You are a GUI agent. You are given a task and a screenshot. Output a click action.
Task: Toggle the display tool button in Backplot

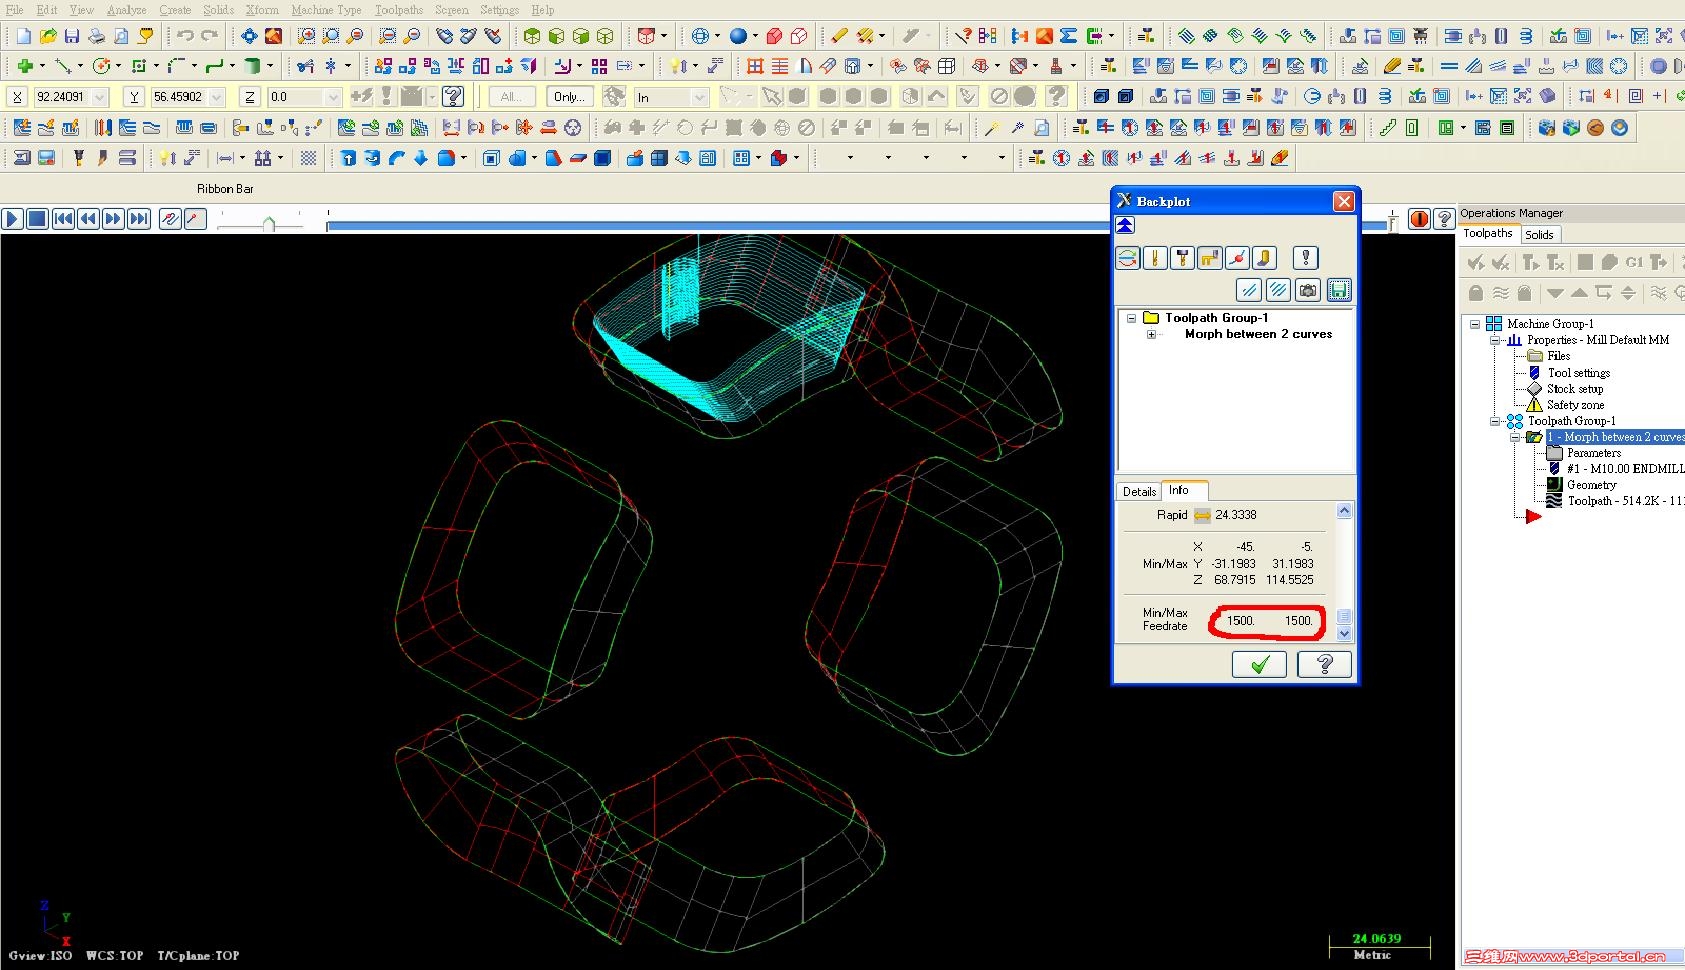1155,258
